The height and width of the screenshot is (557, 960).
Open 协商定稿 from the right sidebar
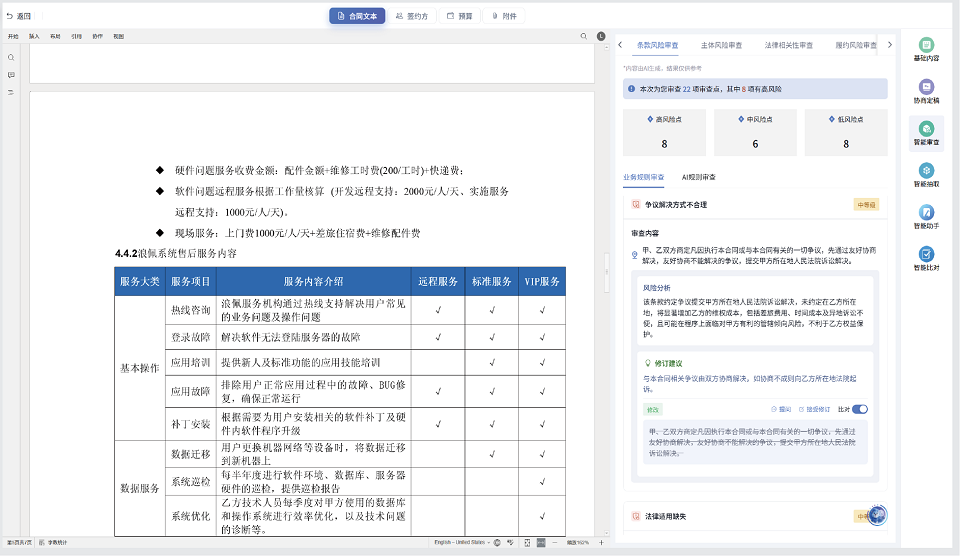pyautogui.click(x=926, y=92)
